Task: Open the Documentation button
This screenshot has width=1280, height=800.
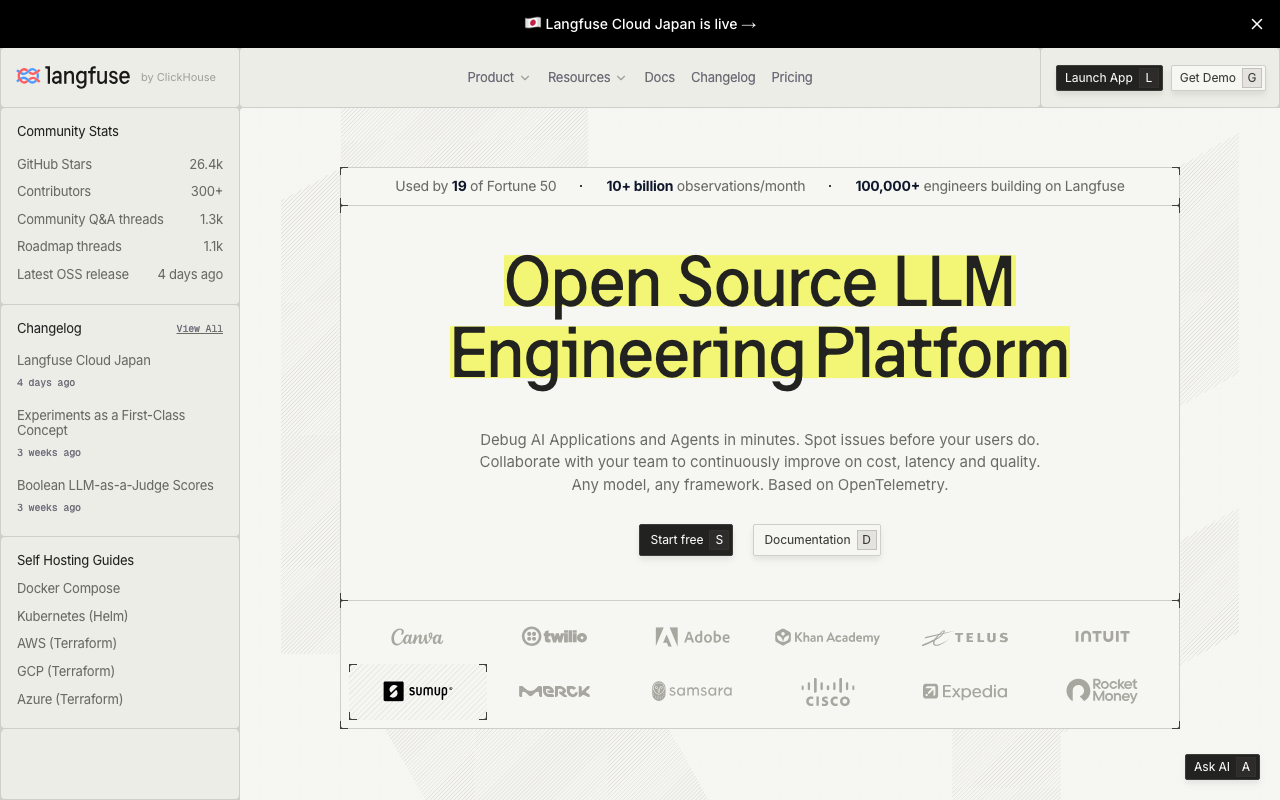Action: point(817,540)
